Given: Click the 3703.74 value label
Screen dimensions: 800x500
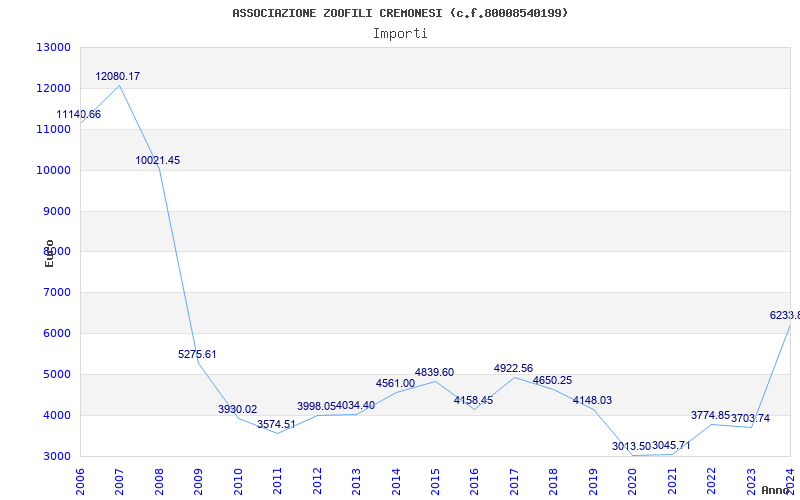Looking at the screenshot, I should 751,418.
